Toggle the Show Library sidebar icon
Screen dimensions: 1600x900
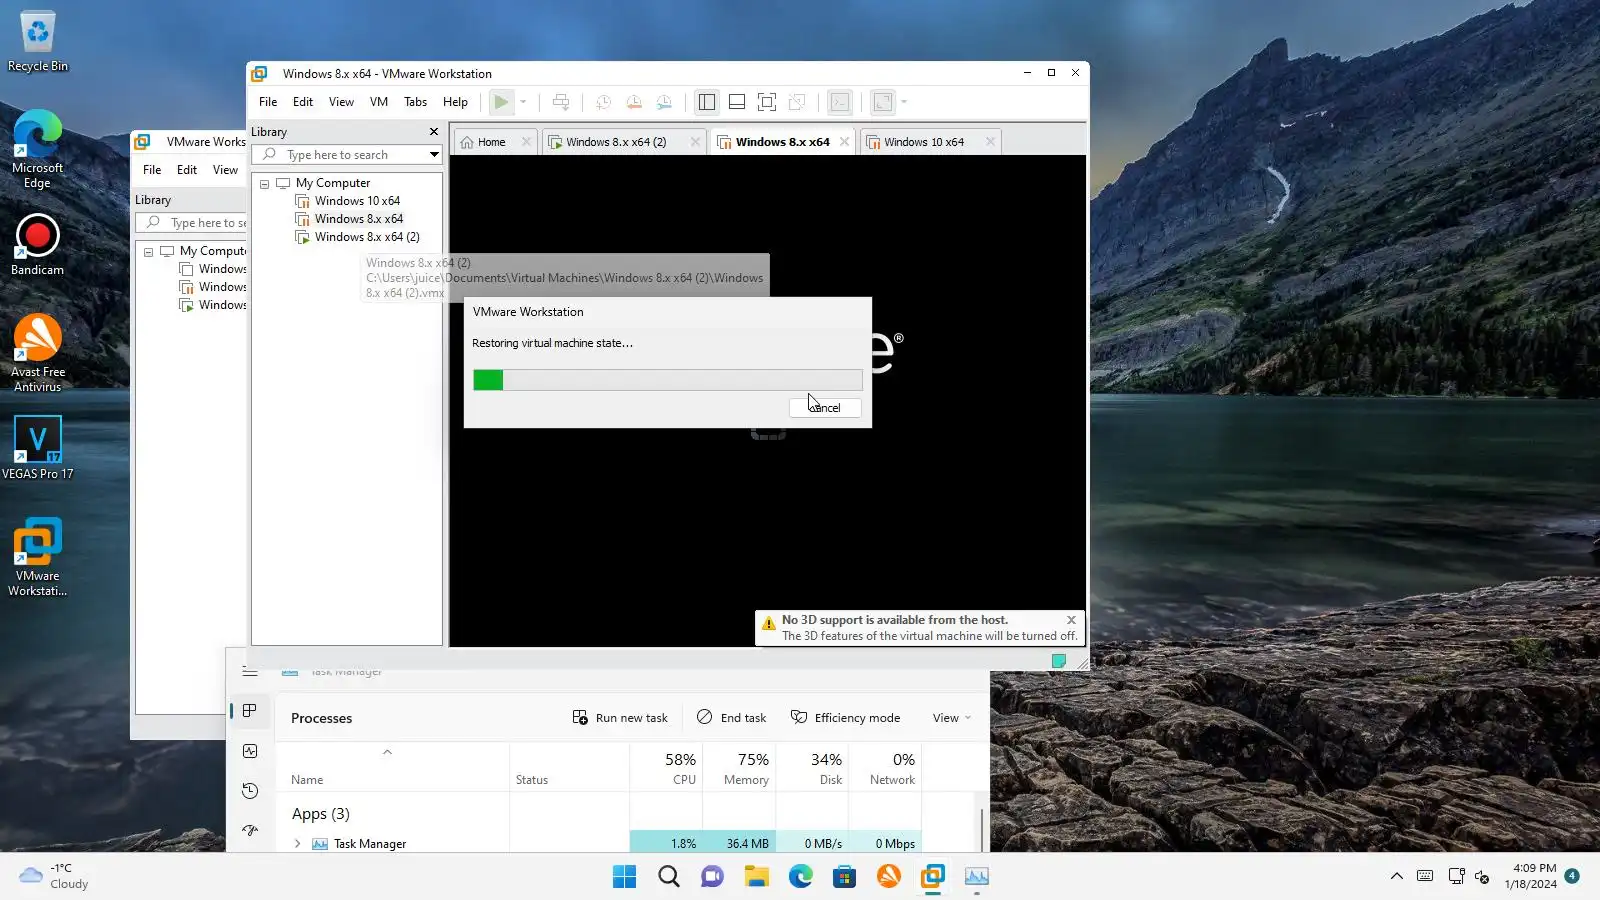coord(707,102)
